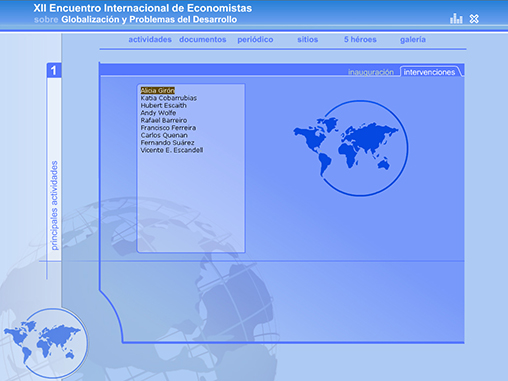Image resolution: width=508 pixels, height=381 pixels.
Task: Pick Carlos Quenan from the list
Action: pos(164,135)
